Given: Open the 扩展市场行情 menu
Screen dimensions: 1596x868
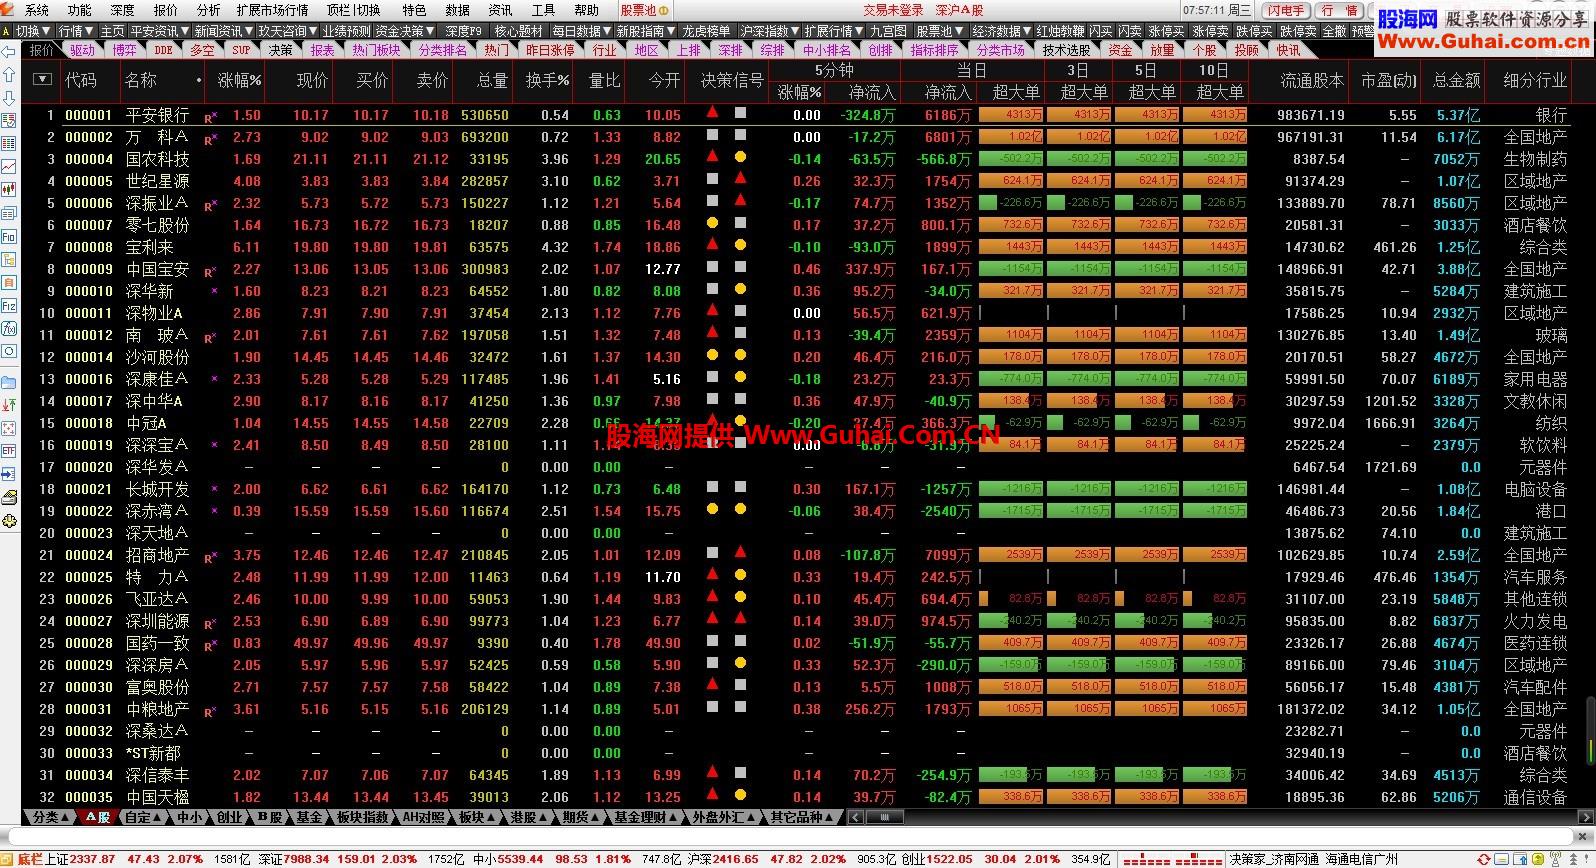Looking at the screenshot, I should (272, 10).
